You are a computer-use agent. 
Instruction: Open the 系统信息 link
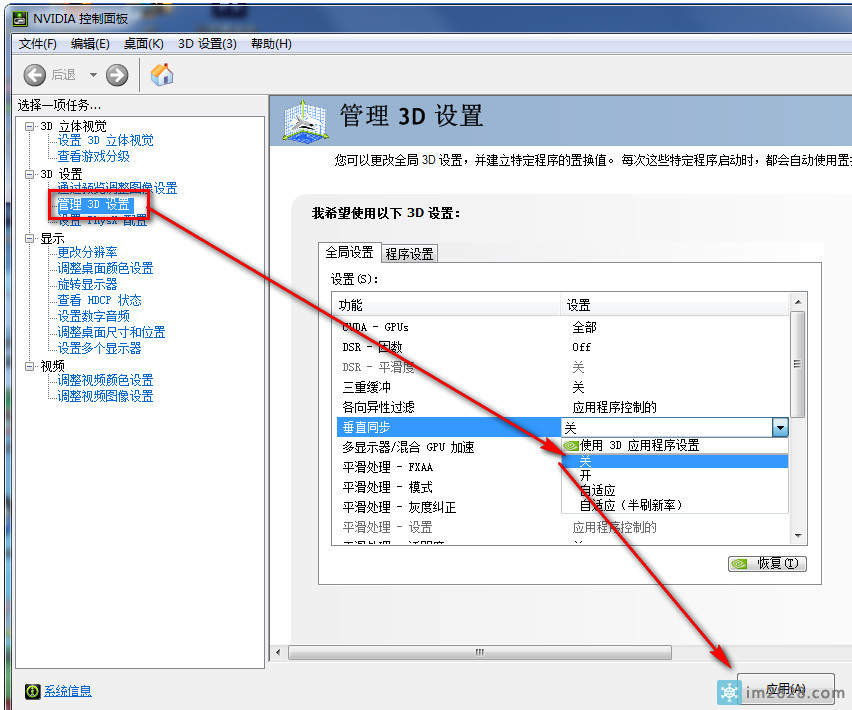[x=68, y=691]
